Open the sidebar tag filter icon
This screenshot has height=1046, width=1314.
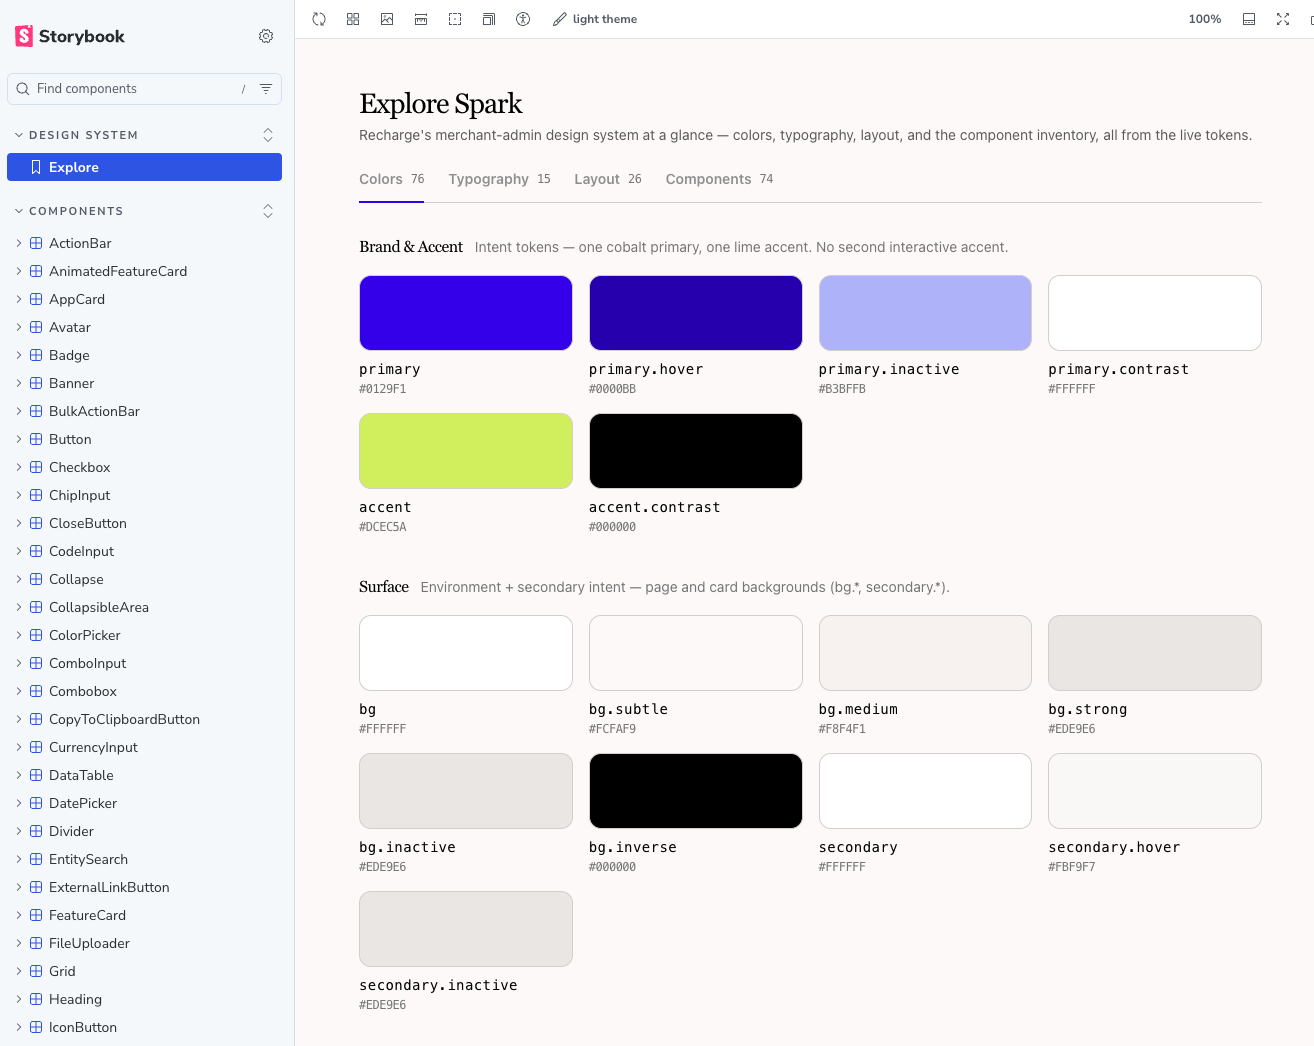point(266,89)
